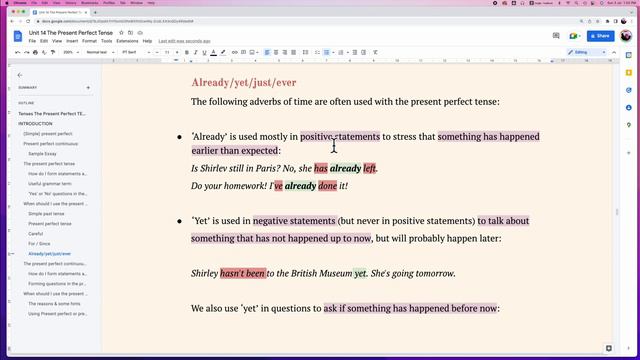The image size is (640, 360).
Task: Open the Insert menu
Action: (72, 41)
